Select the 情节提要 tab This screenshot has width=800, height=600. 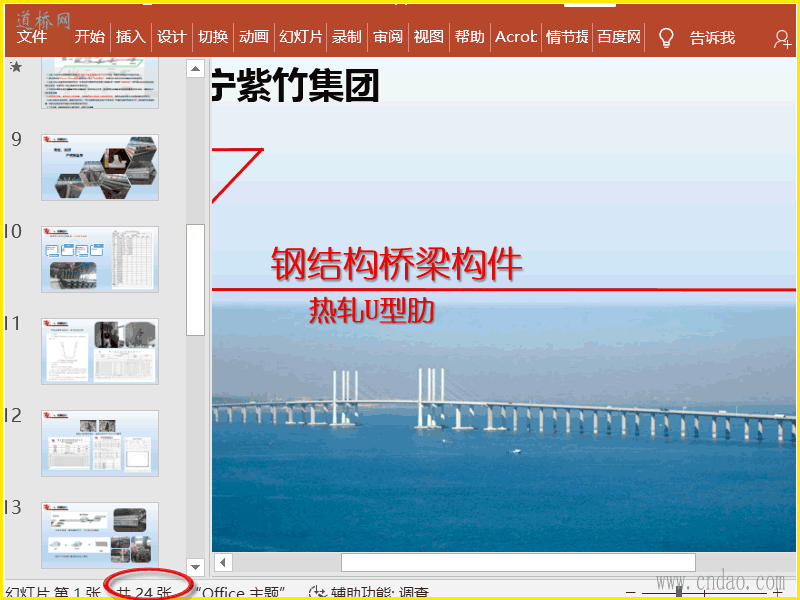click(x=567, y=37)
